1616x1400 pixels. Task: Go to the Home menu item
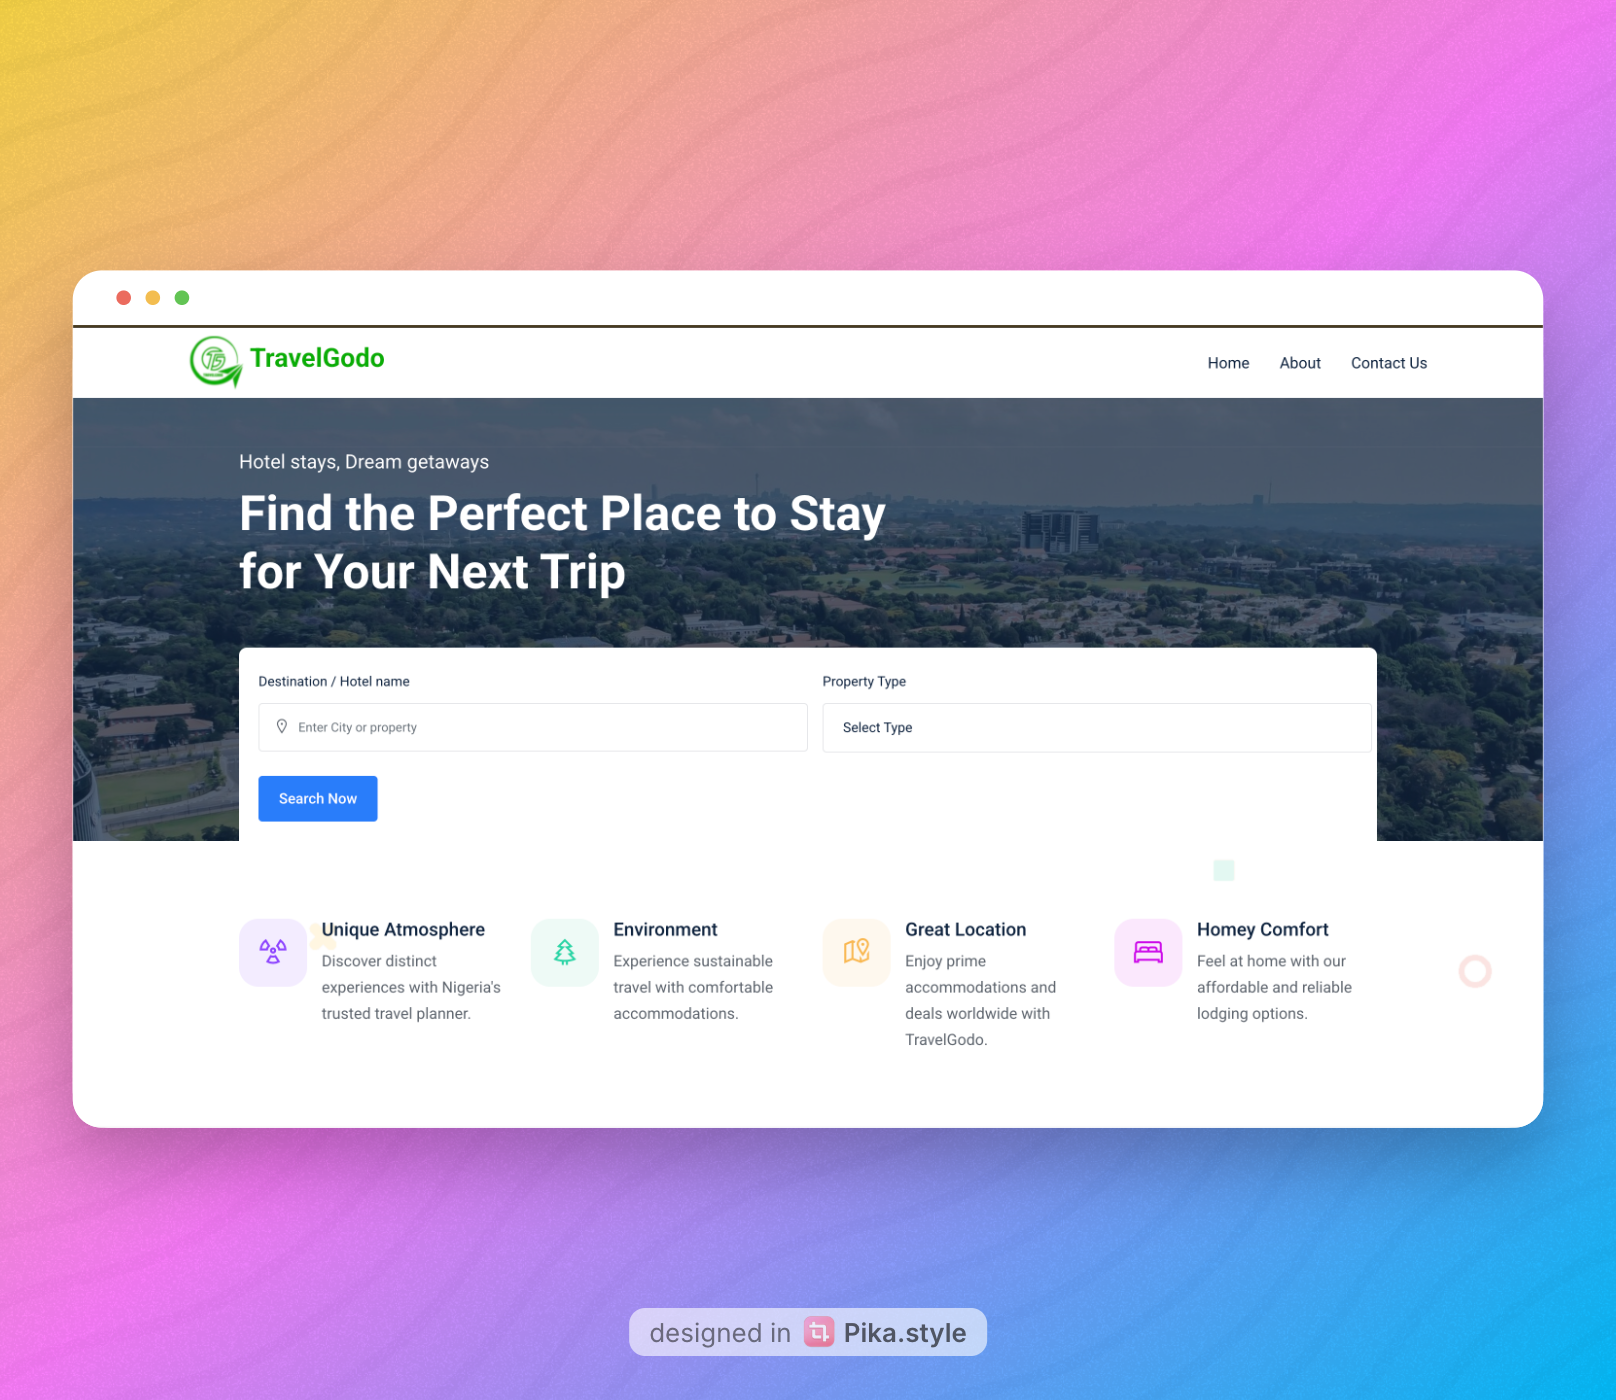click(x=1228, y=363)
